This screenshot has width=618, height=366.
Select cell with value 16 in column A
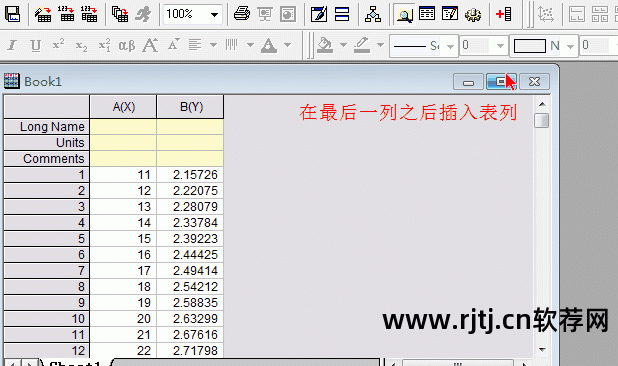[x=123, y=255]
